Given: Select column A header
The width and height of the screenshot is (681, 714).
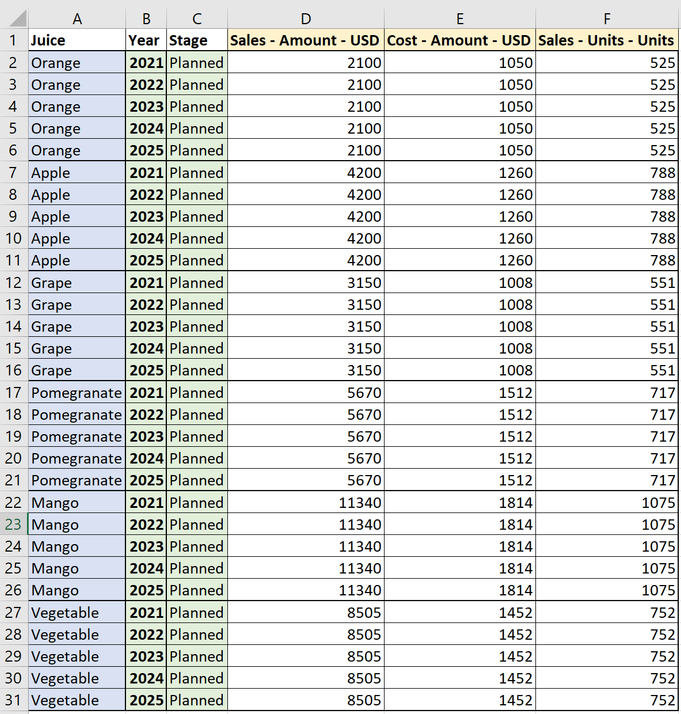Looking at the screenshot, I should click(x=77, y=19).
